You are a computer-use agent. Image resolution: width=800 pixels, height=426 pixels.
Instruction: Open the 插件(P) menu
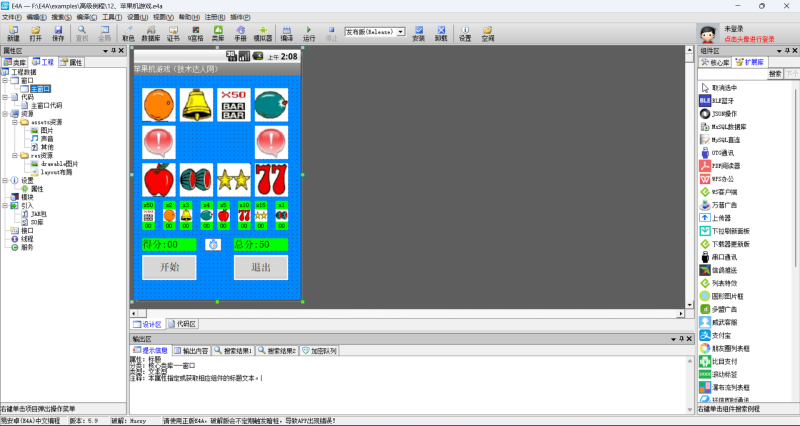240,17
